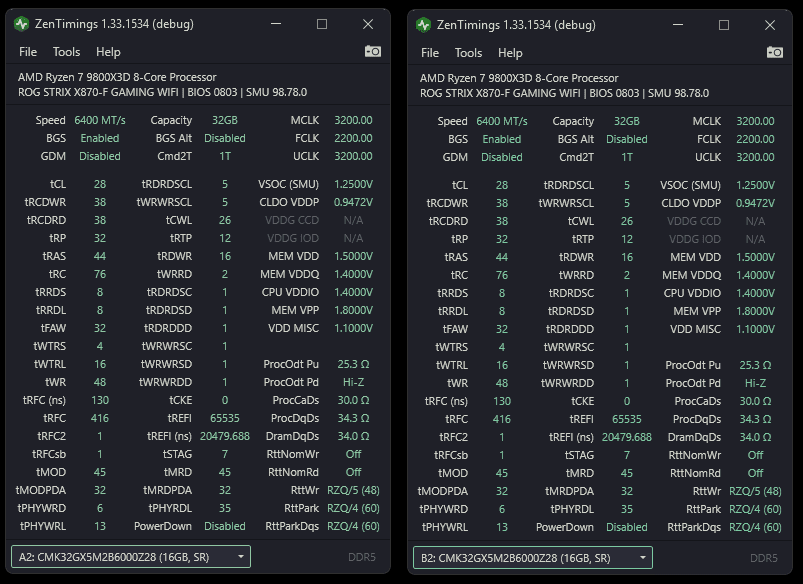The width and height of the screenshot is (803, 584).
Task: Maximize the left ZenTimings window
Action: coord(322,24)
